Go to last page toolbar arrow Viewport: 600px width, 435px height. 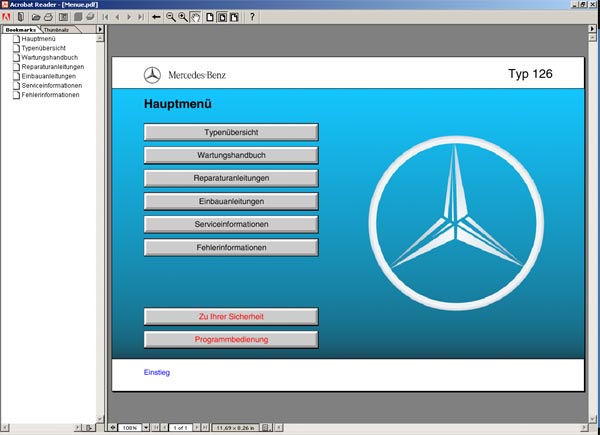141,17
